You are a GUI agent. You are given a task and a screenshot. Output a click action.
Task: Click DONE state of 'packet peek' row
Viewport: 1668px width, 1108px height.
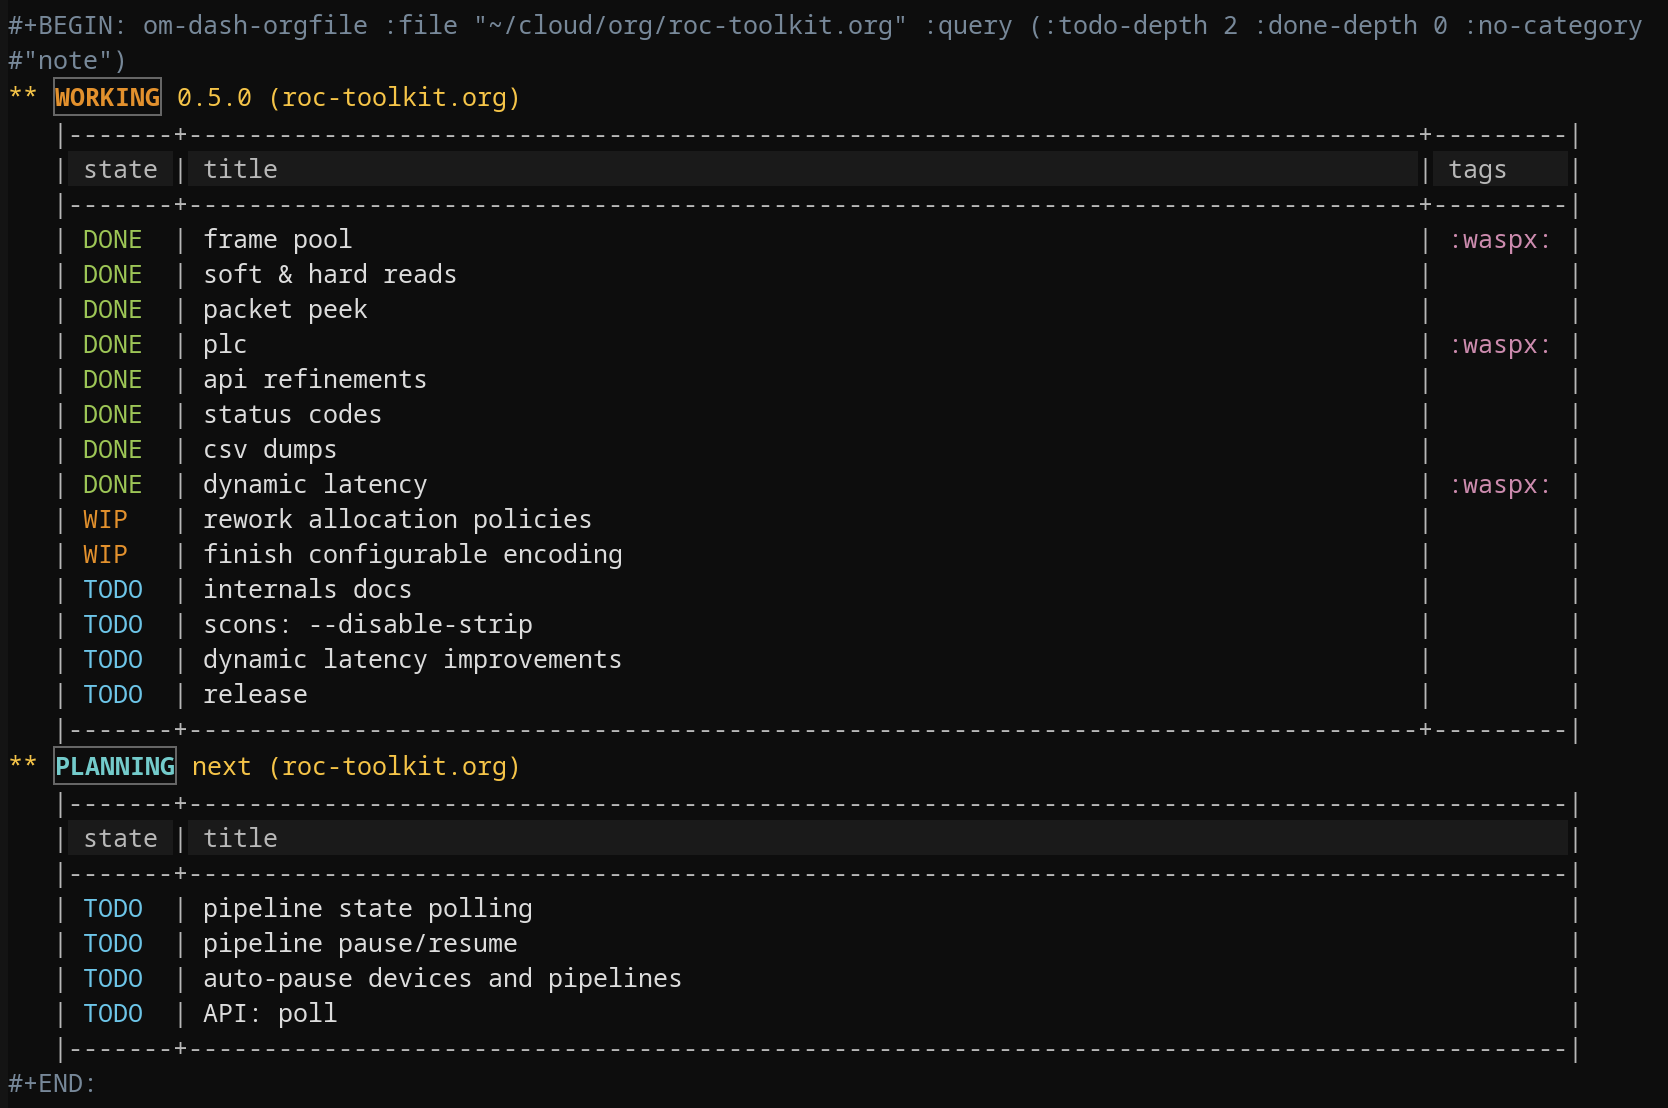(x=113, y=309)
